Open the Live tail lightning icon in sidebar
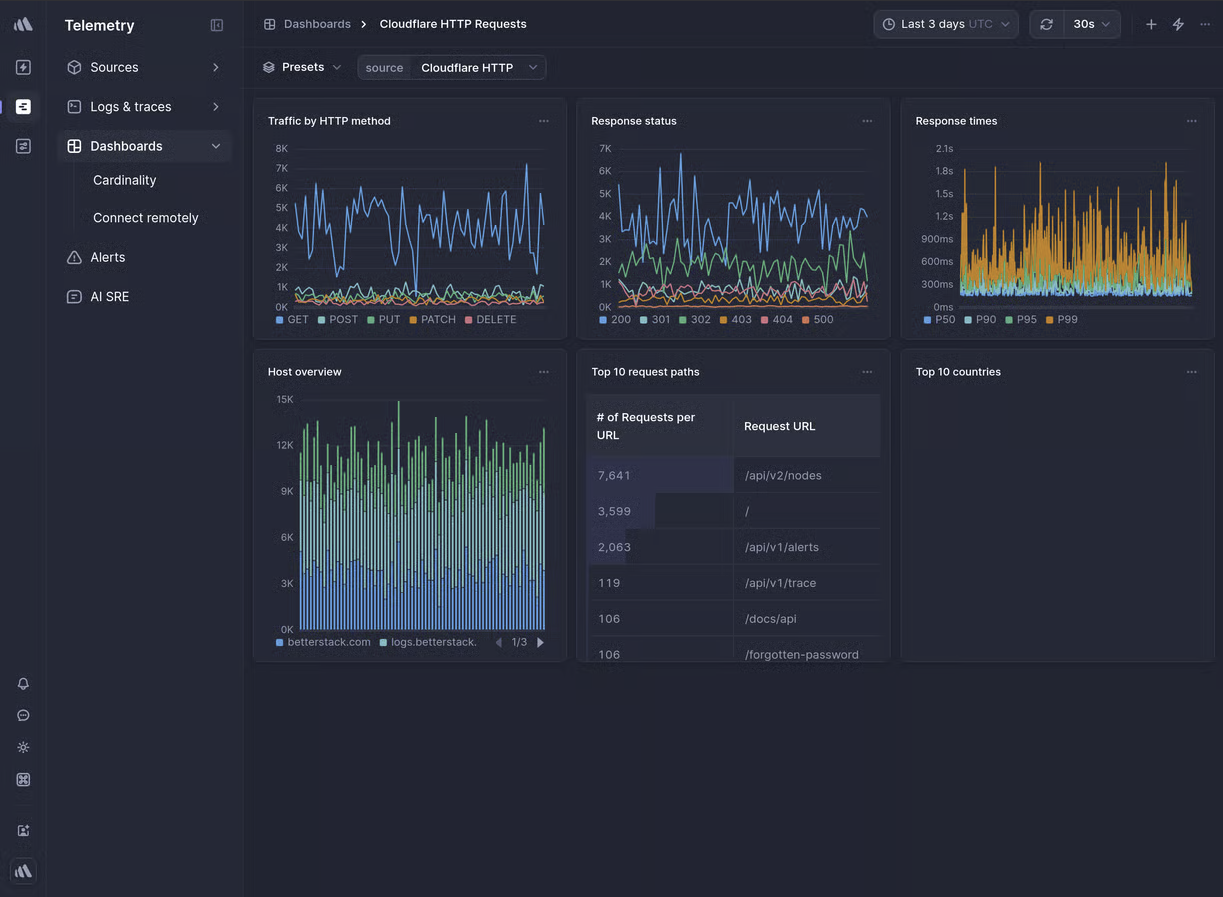 coord(22,67)
